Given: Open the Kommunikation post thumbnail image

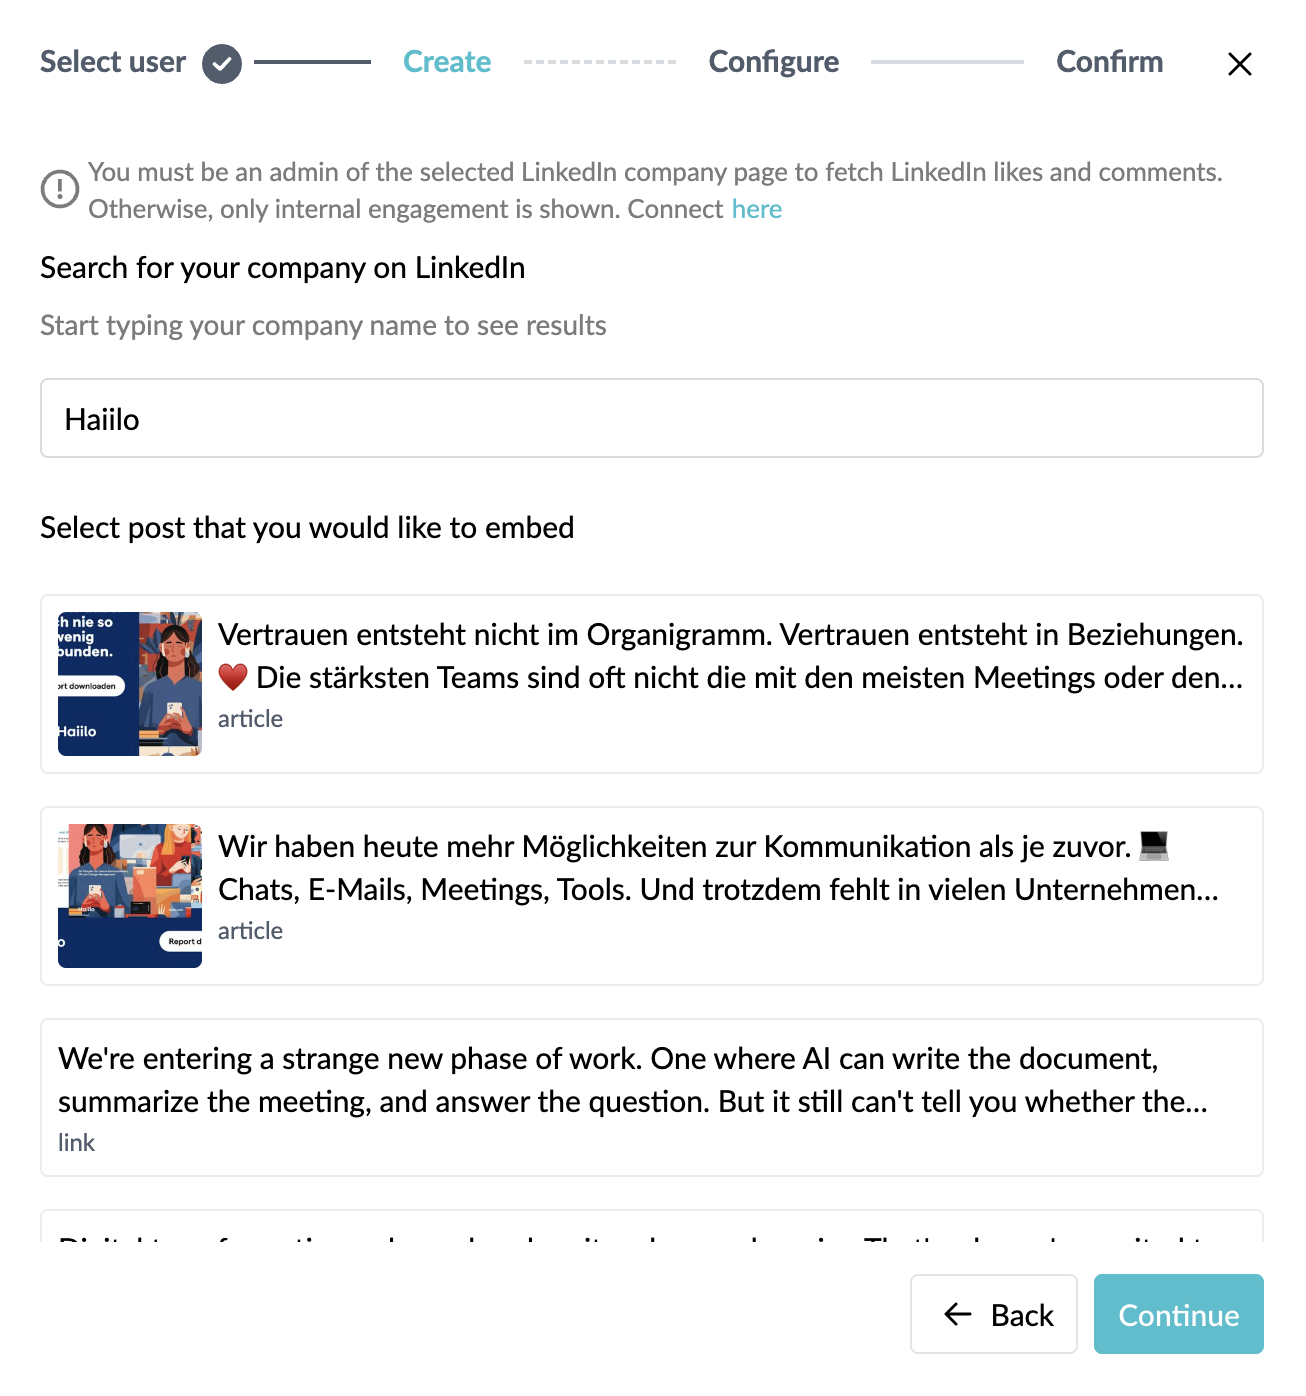Looking at the screenshot, I should click(x=130, y=896).
